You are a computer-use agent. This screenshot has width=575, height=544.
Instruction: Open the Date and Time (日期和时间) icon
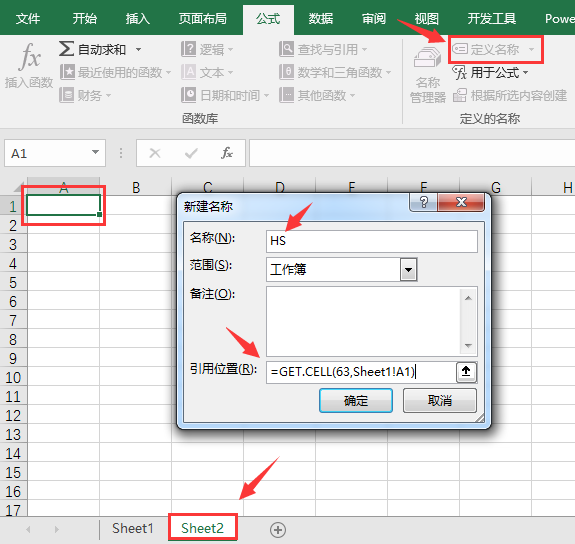tap(188, 95)
